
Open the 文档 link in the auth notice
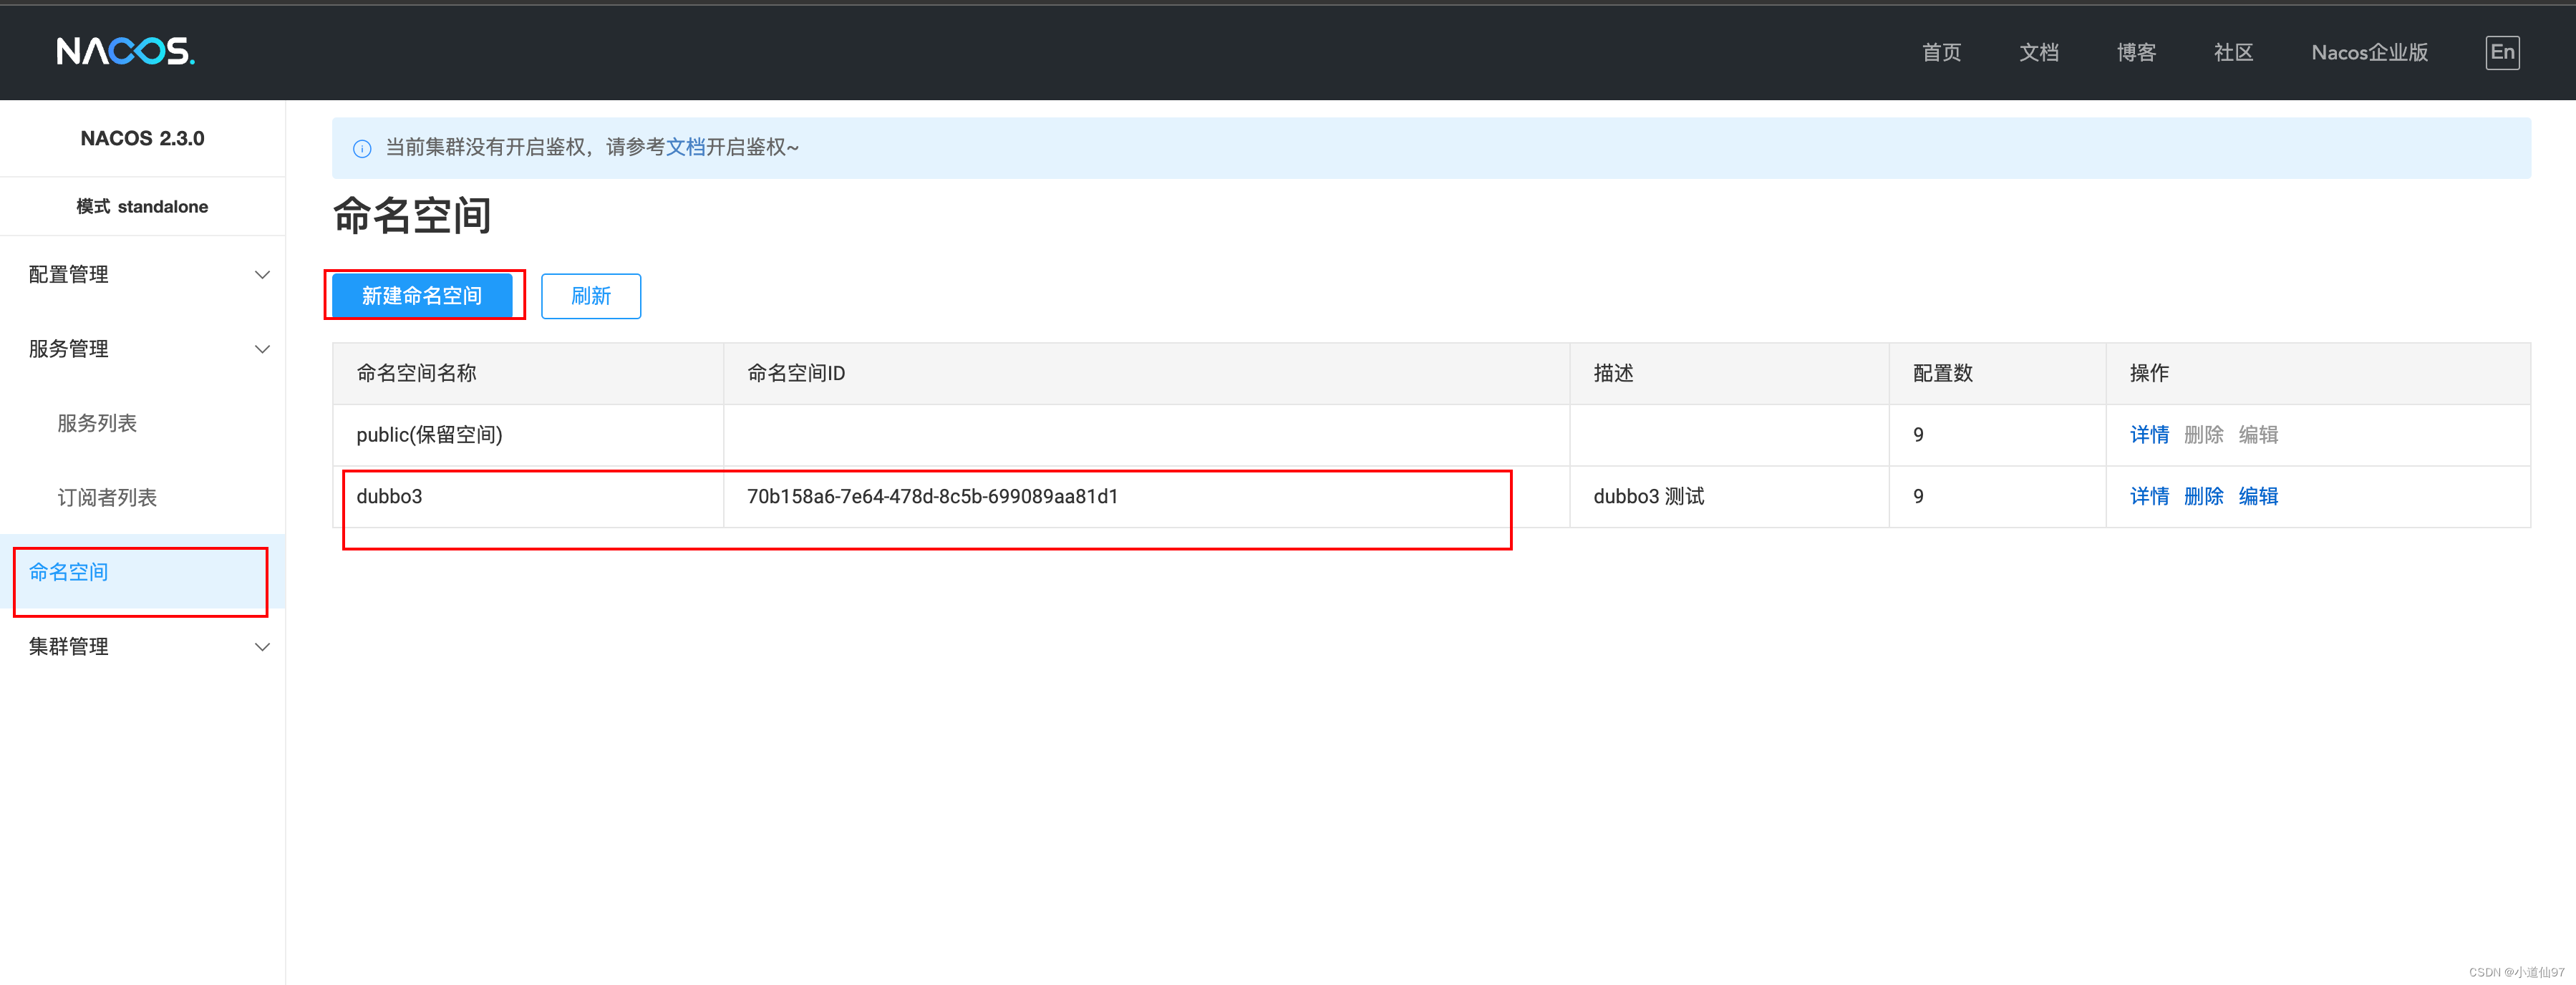coord(686,147)
